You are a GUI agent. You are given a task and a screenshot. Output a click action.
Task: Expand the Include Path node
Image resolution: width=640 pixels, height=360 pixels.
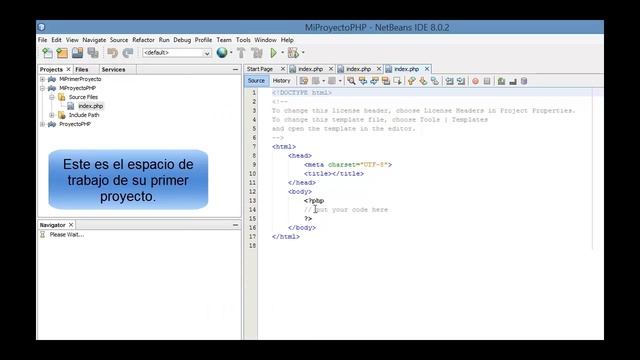(52, 115)
